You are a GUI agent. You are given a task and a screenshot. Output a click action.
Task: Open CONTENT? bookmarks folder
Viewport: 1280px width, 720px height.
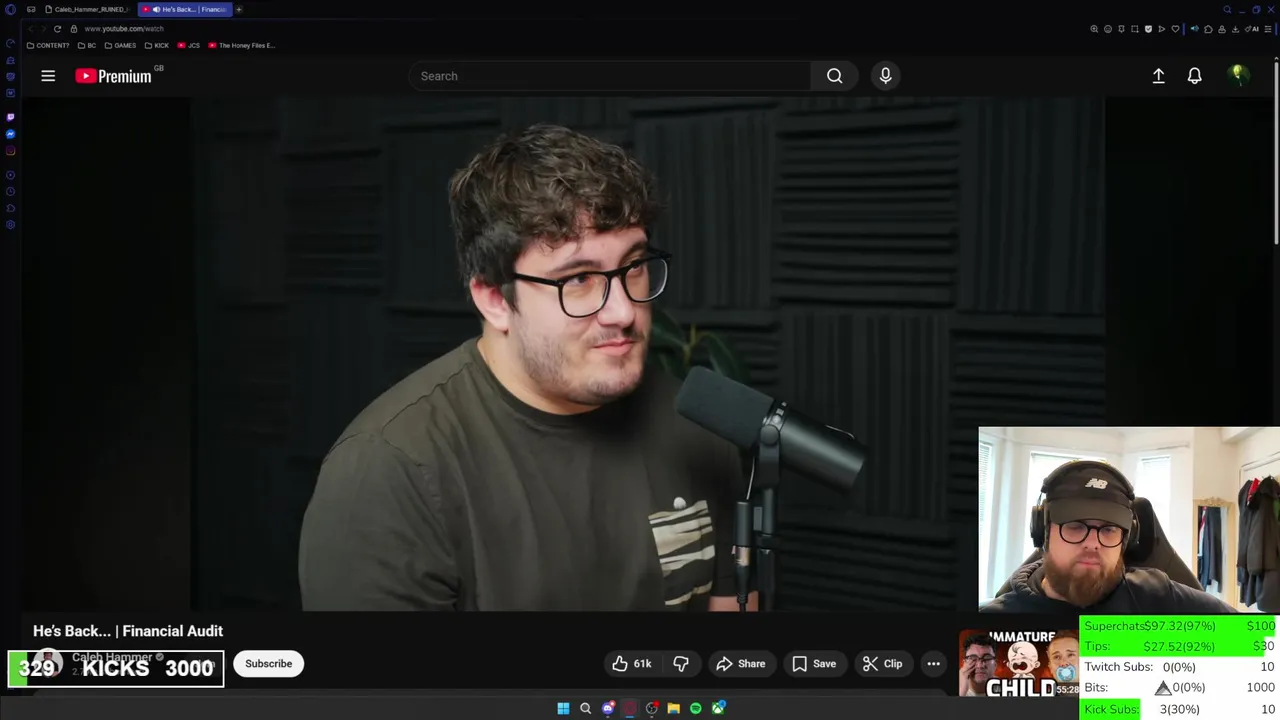48,46
